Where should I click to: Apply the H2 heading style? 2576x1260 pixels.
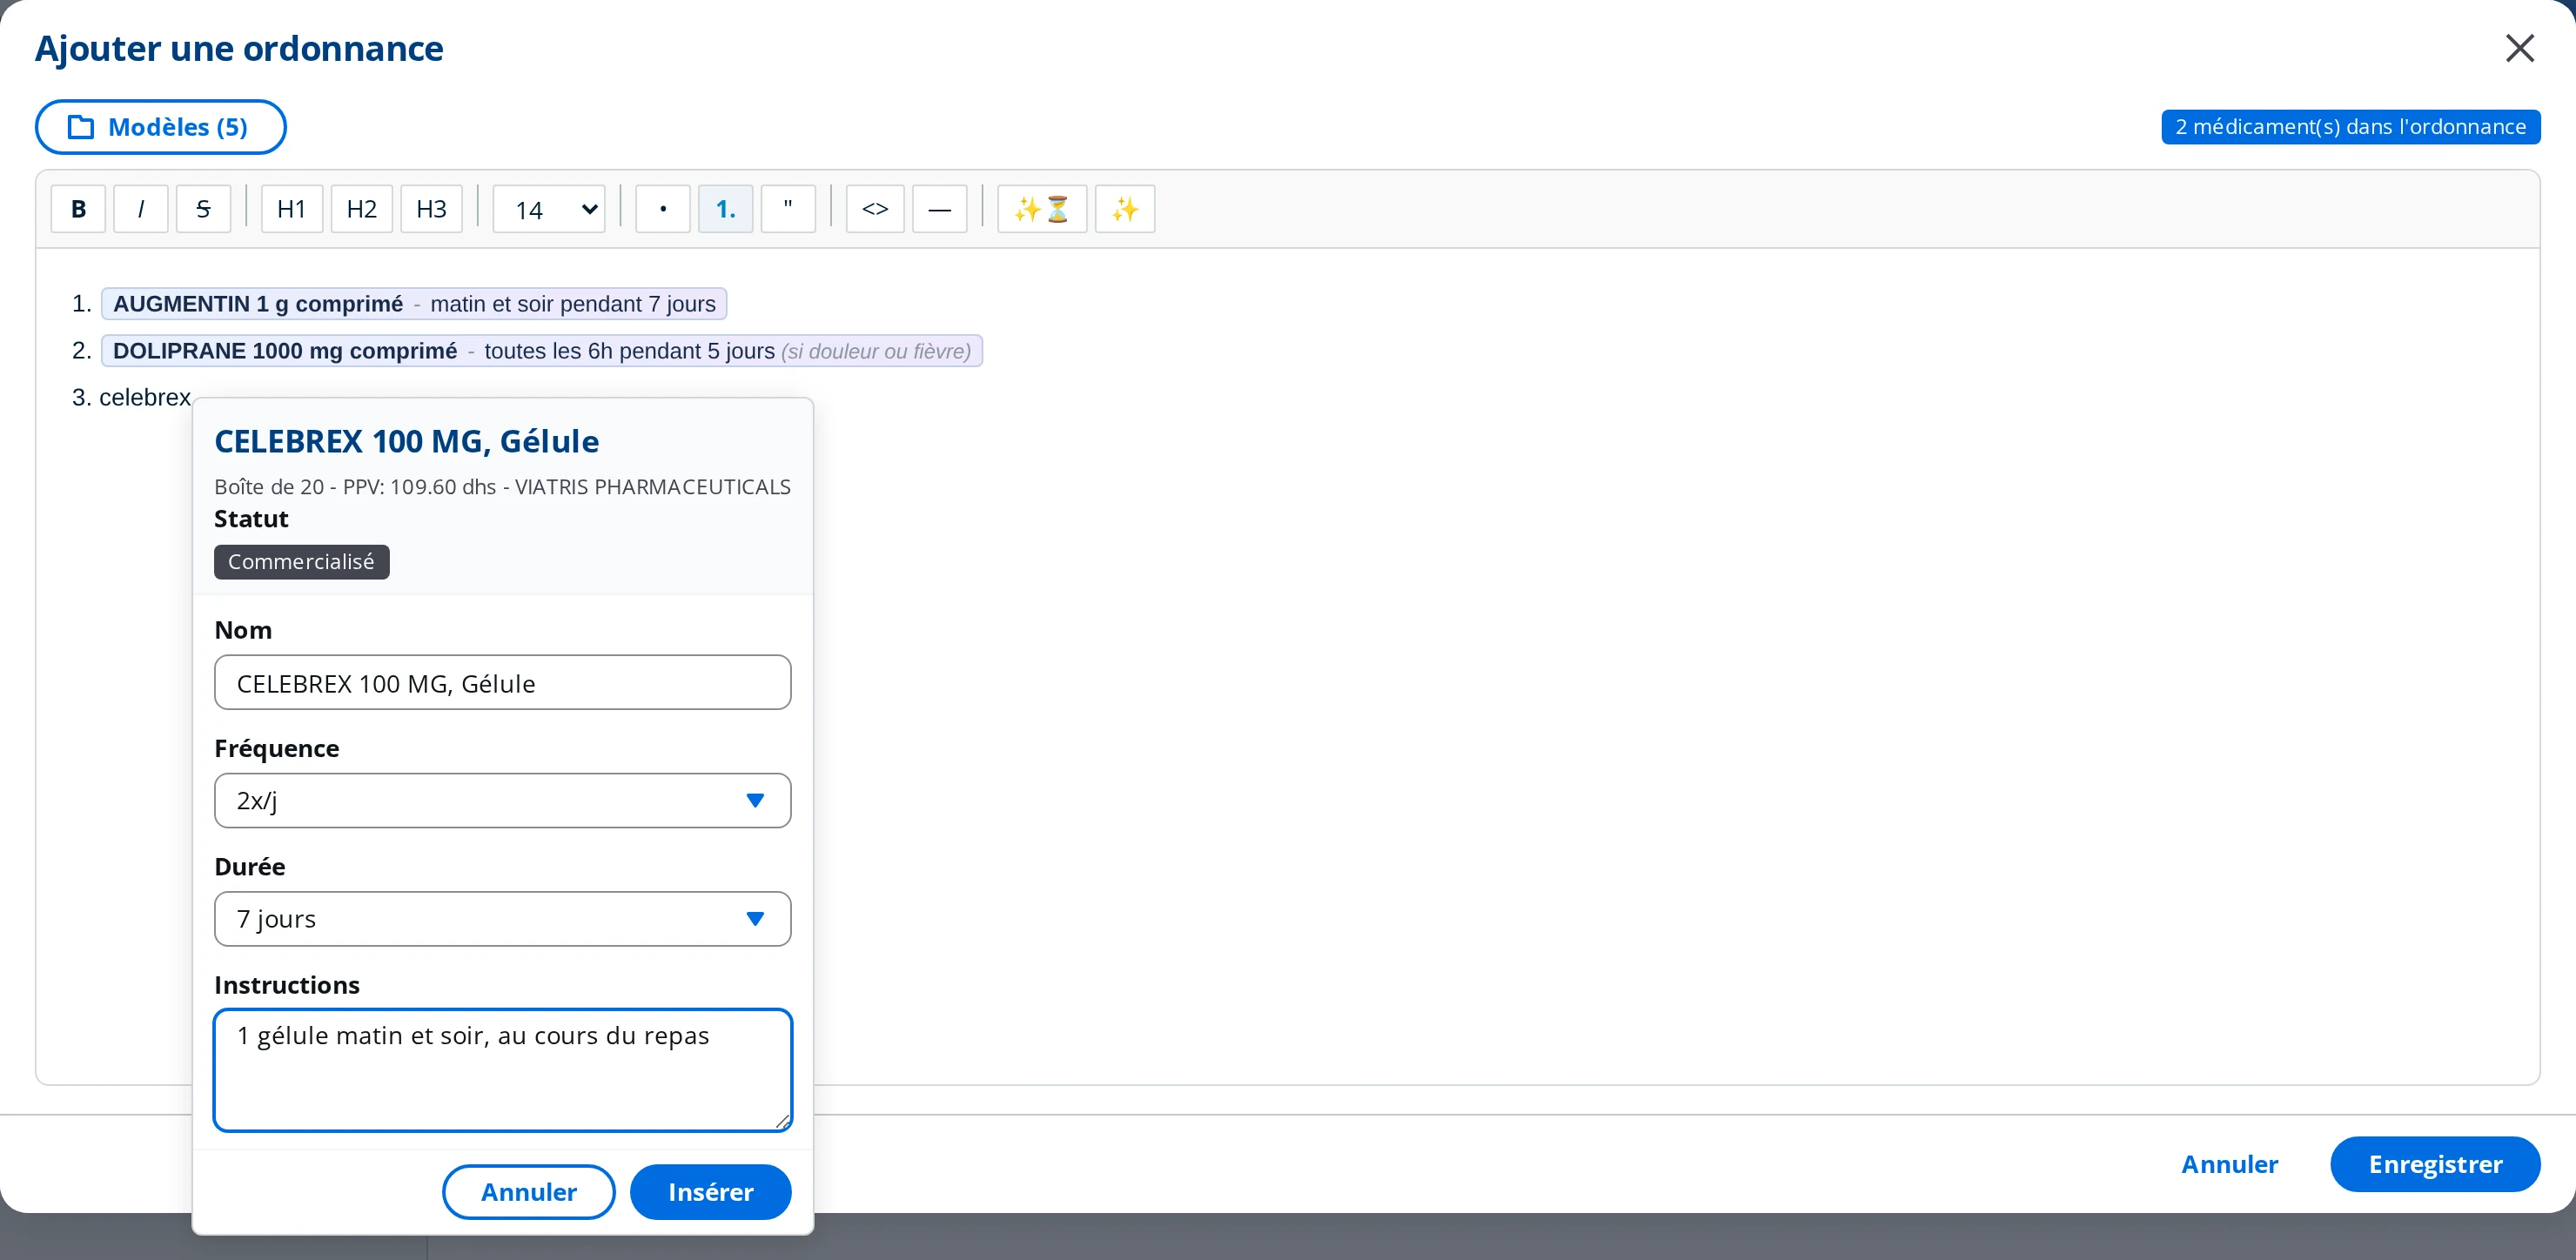click(x=362, y=209)
